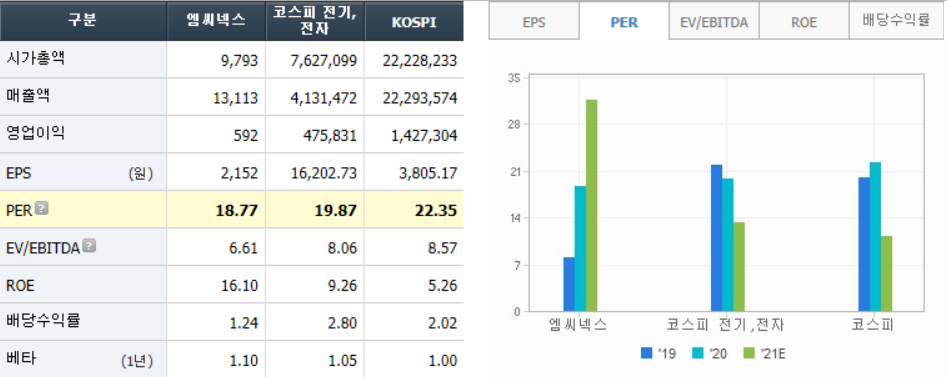Switch to the 배당수익률 chart tab

click(x=896, y=22)
